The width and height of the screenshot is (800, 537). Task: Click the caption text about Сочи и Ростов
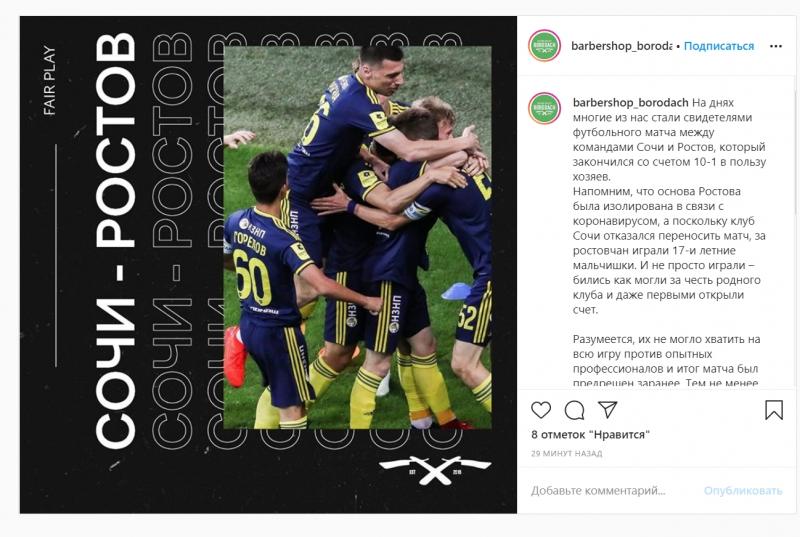click(669, 206)
